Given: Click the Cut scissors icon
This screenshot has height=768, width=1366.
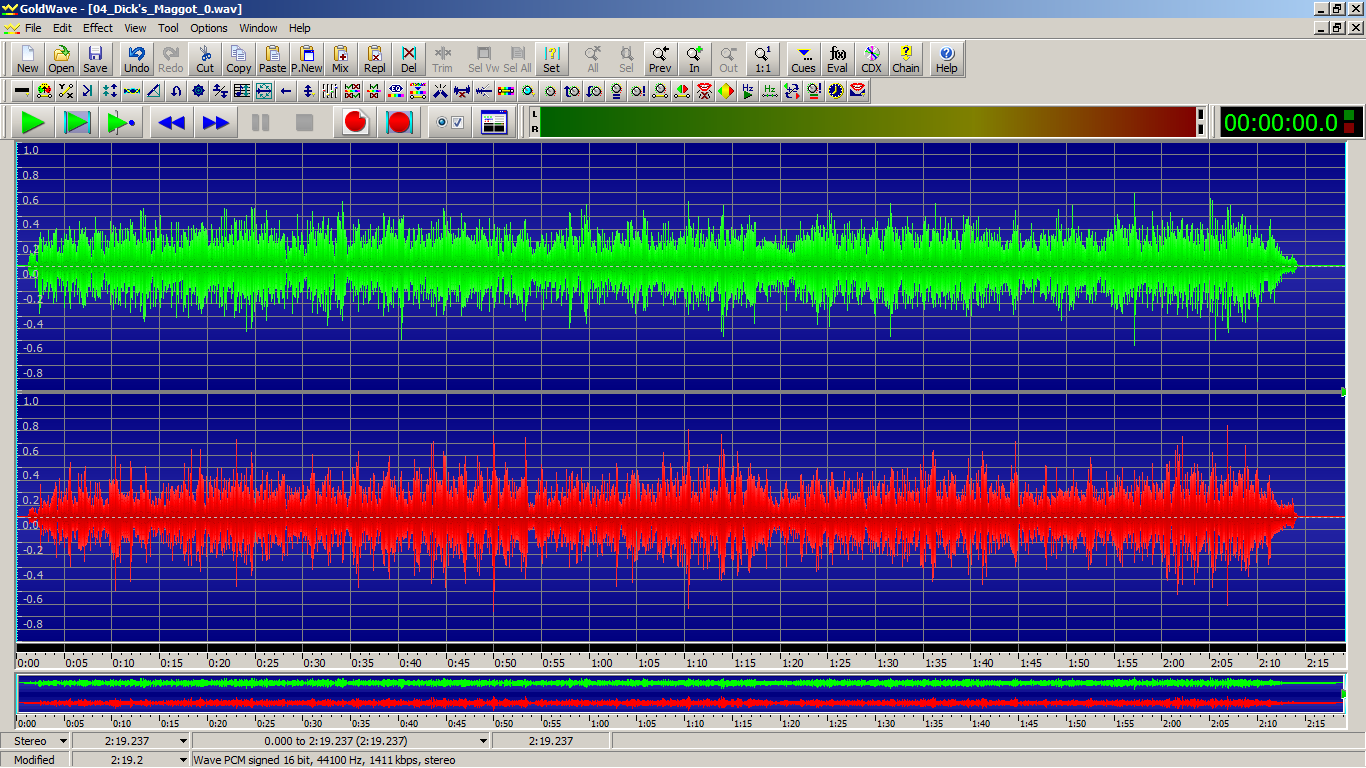Looking at the screenshot, I should [205, 60].
